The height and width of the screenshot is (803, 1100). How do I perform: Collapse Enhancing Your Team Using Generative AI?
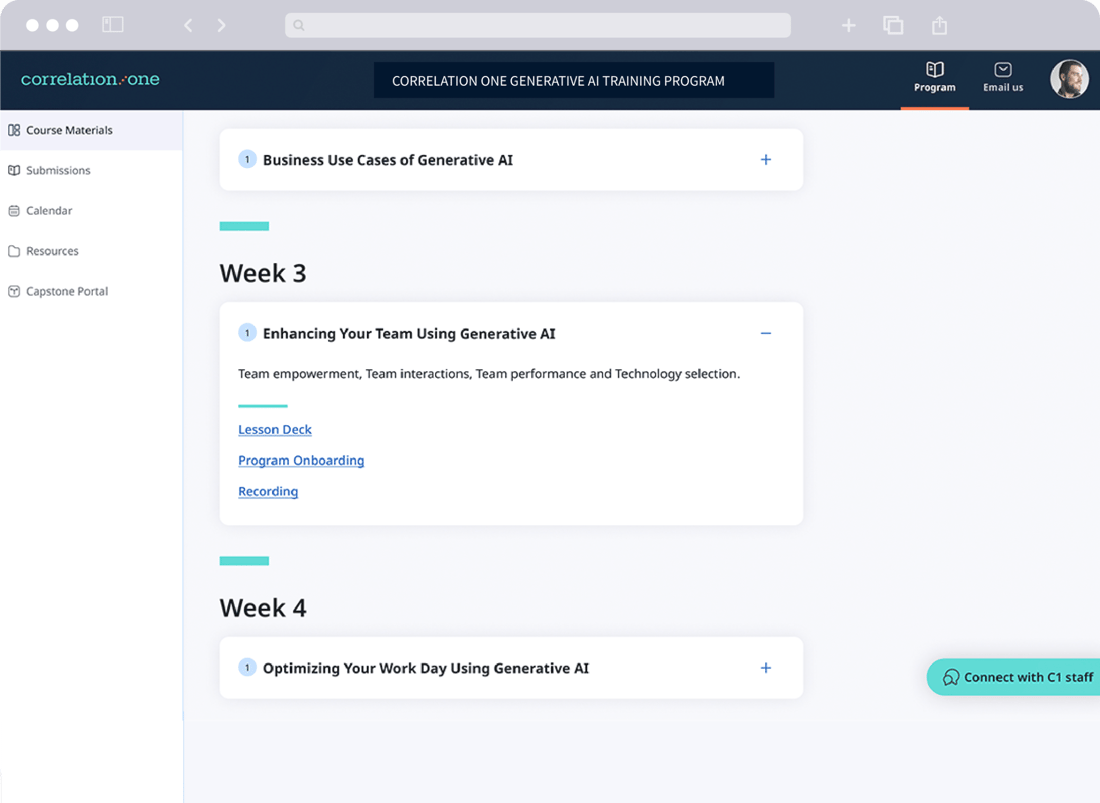tap(765, 334)
